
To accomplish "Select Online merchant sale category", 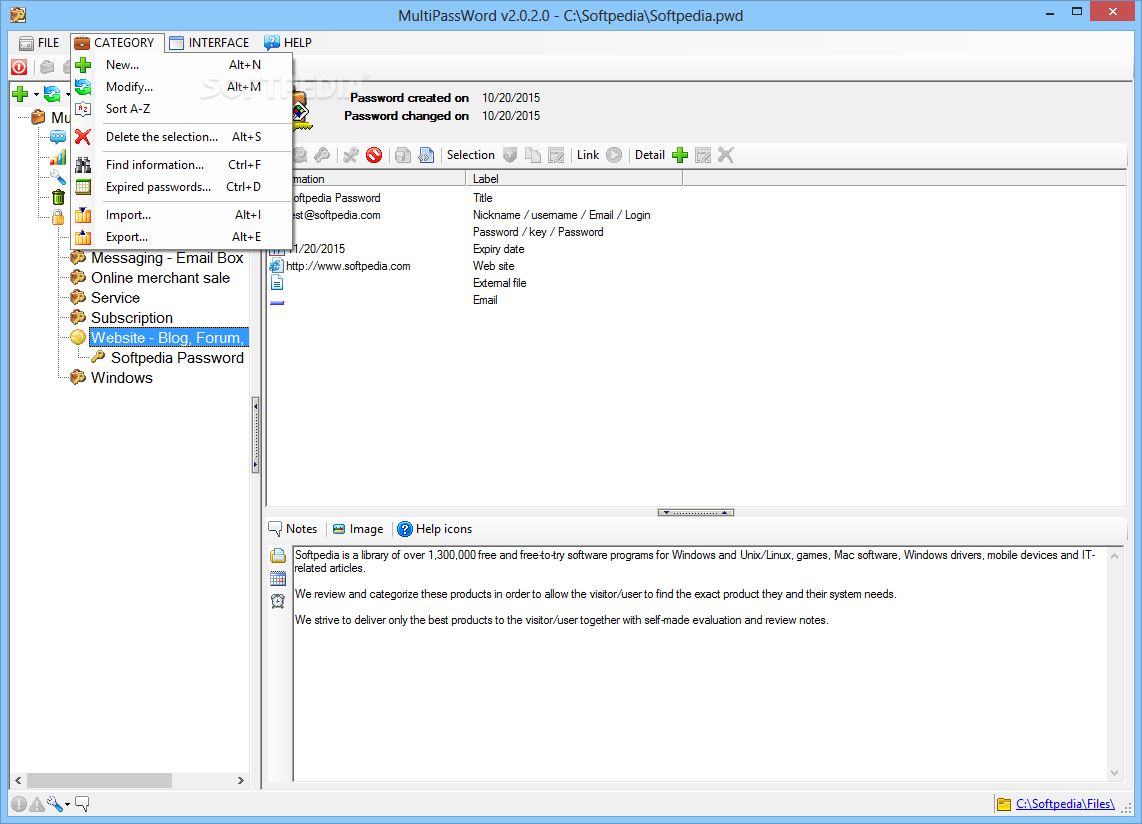I will click(x=160, y=278).
